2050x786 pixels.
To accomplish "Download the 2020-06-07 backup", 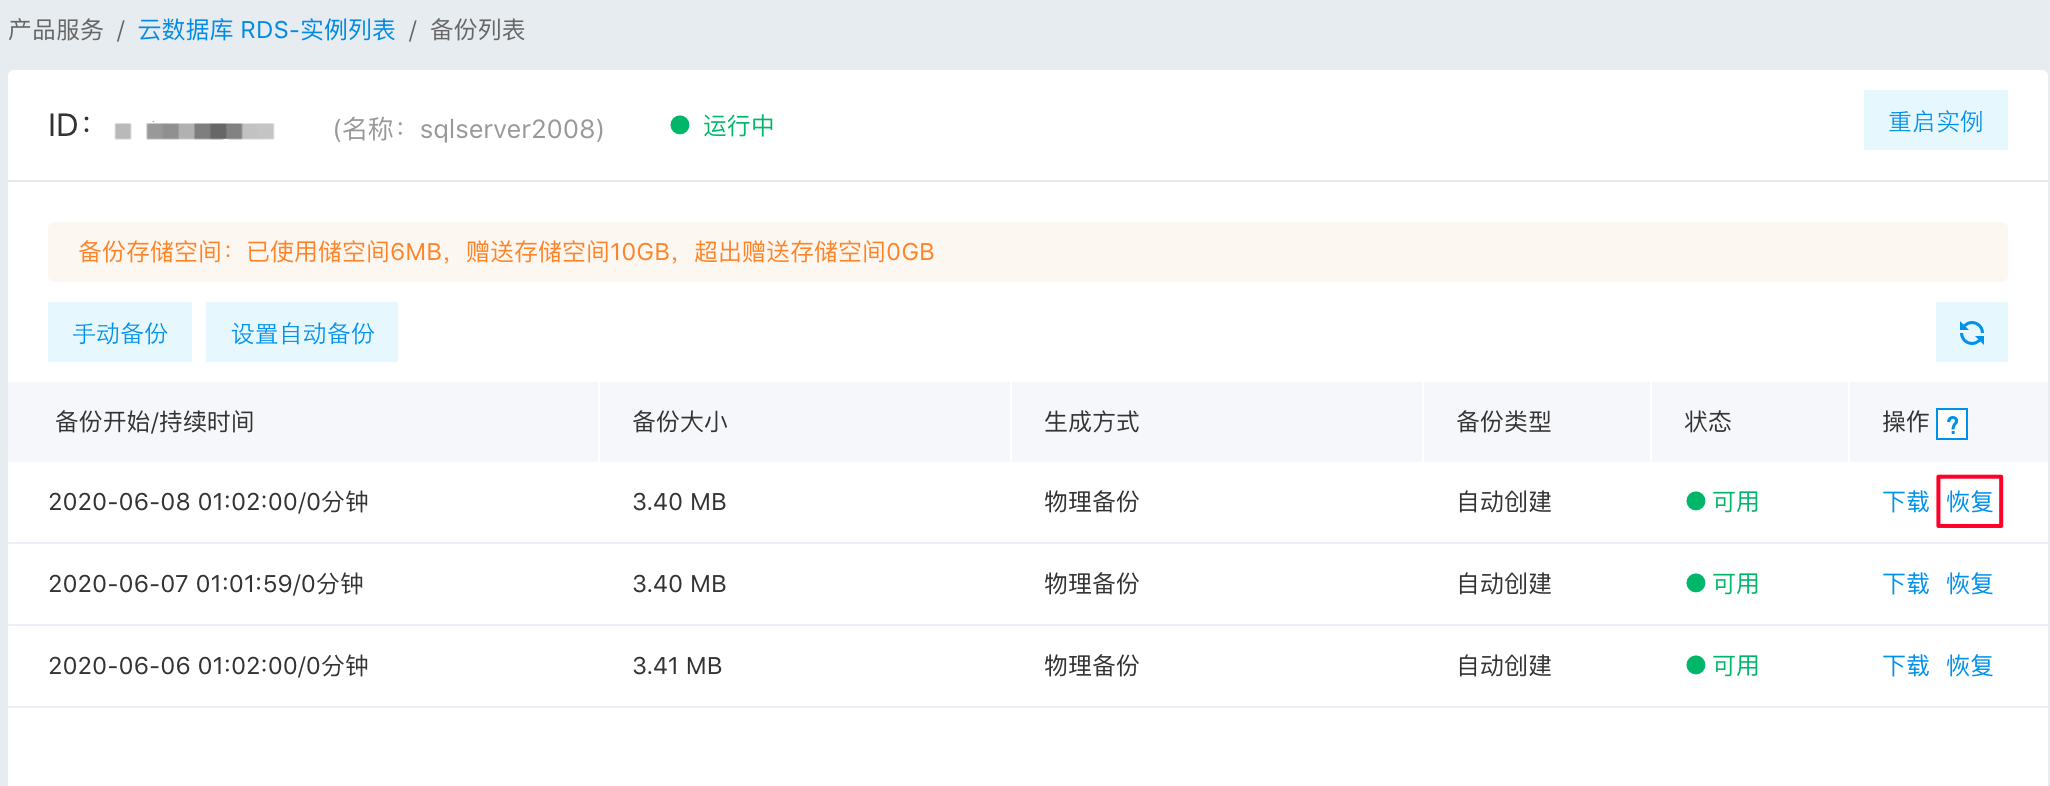I will 1905,583.
